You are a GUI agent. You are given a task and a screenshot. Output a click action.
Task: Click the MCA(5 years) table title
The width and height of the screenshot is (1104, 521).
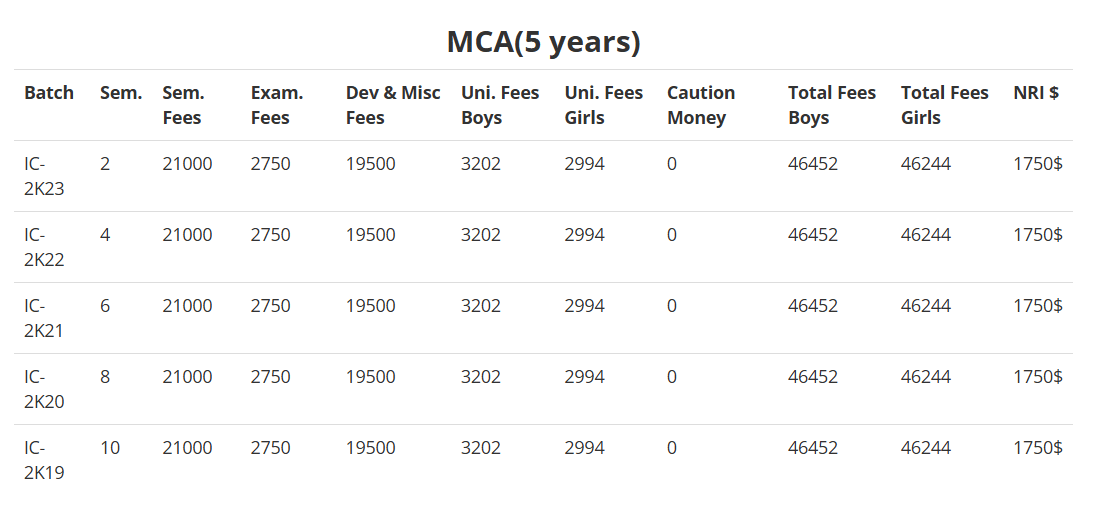[x=543, y=43]
